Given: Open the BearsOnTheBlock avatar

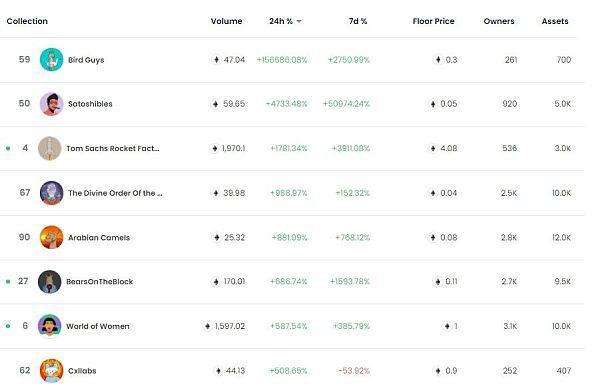Looking at the screenshot, I should coord(50,281).
